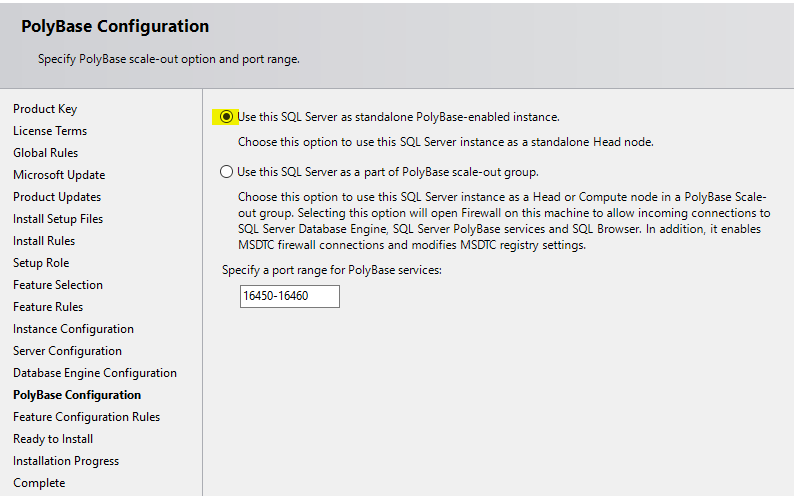The width and height of the screenshot is (794, 496).
Task: Navigate to Server Configuration step
Action: tap(67, 351)
